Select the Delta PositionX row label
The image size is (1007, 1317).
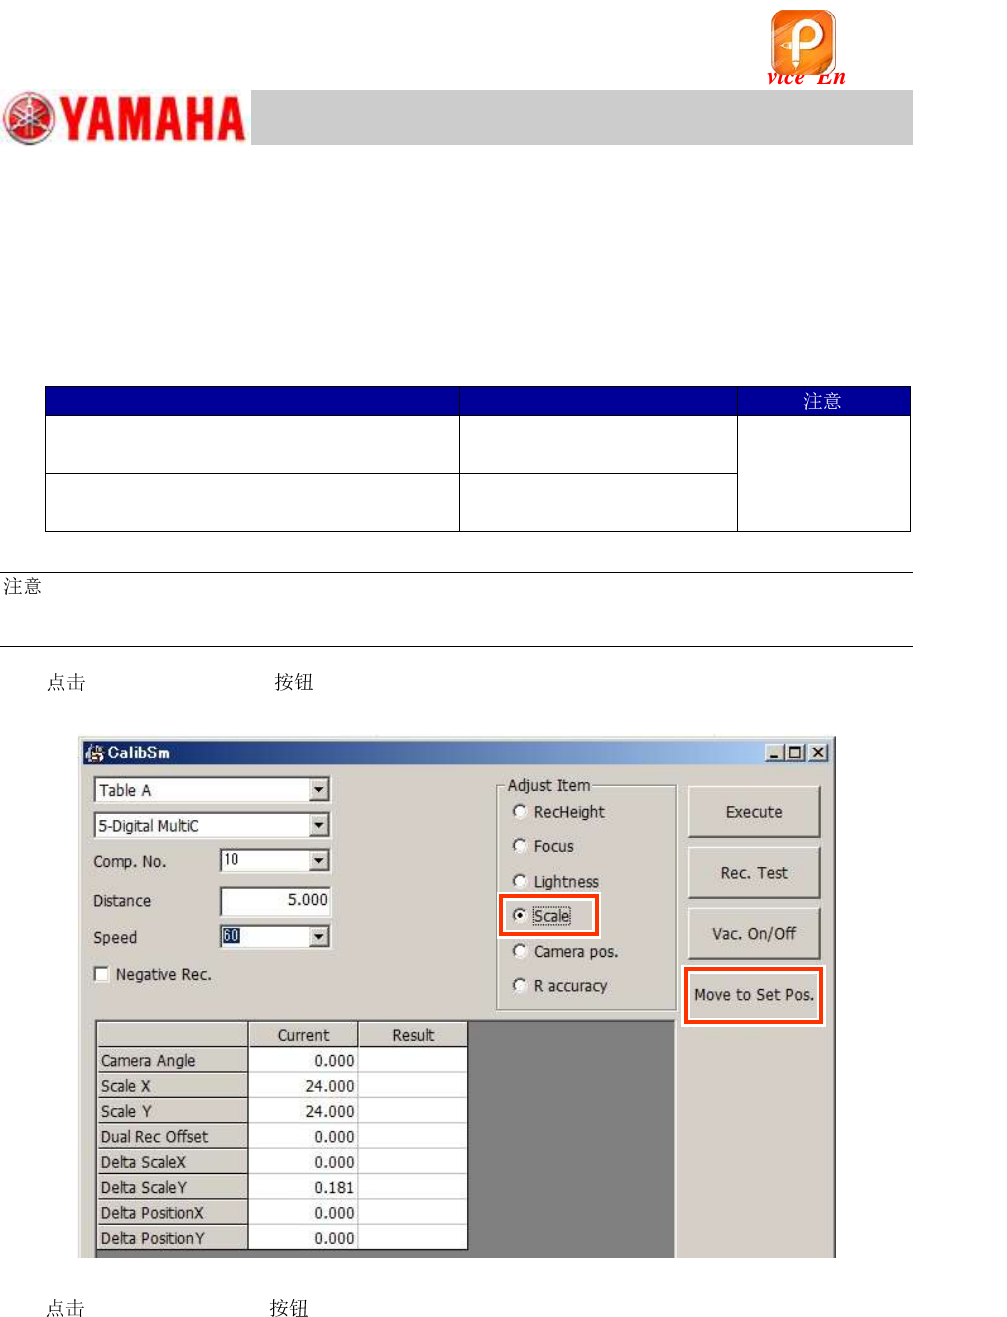(x=172, y=1213)
